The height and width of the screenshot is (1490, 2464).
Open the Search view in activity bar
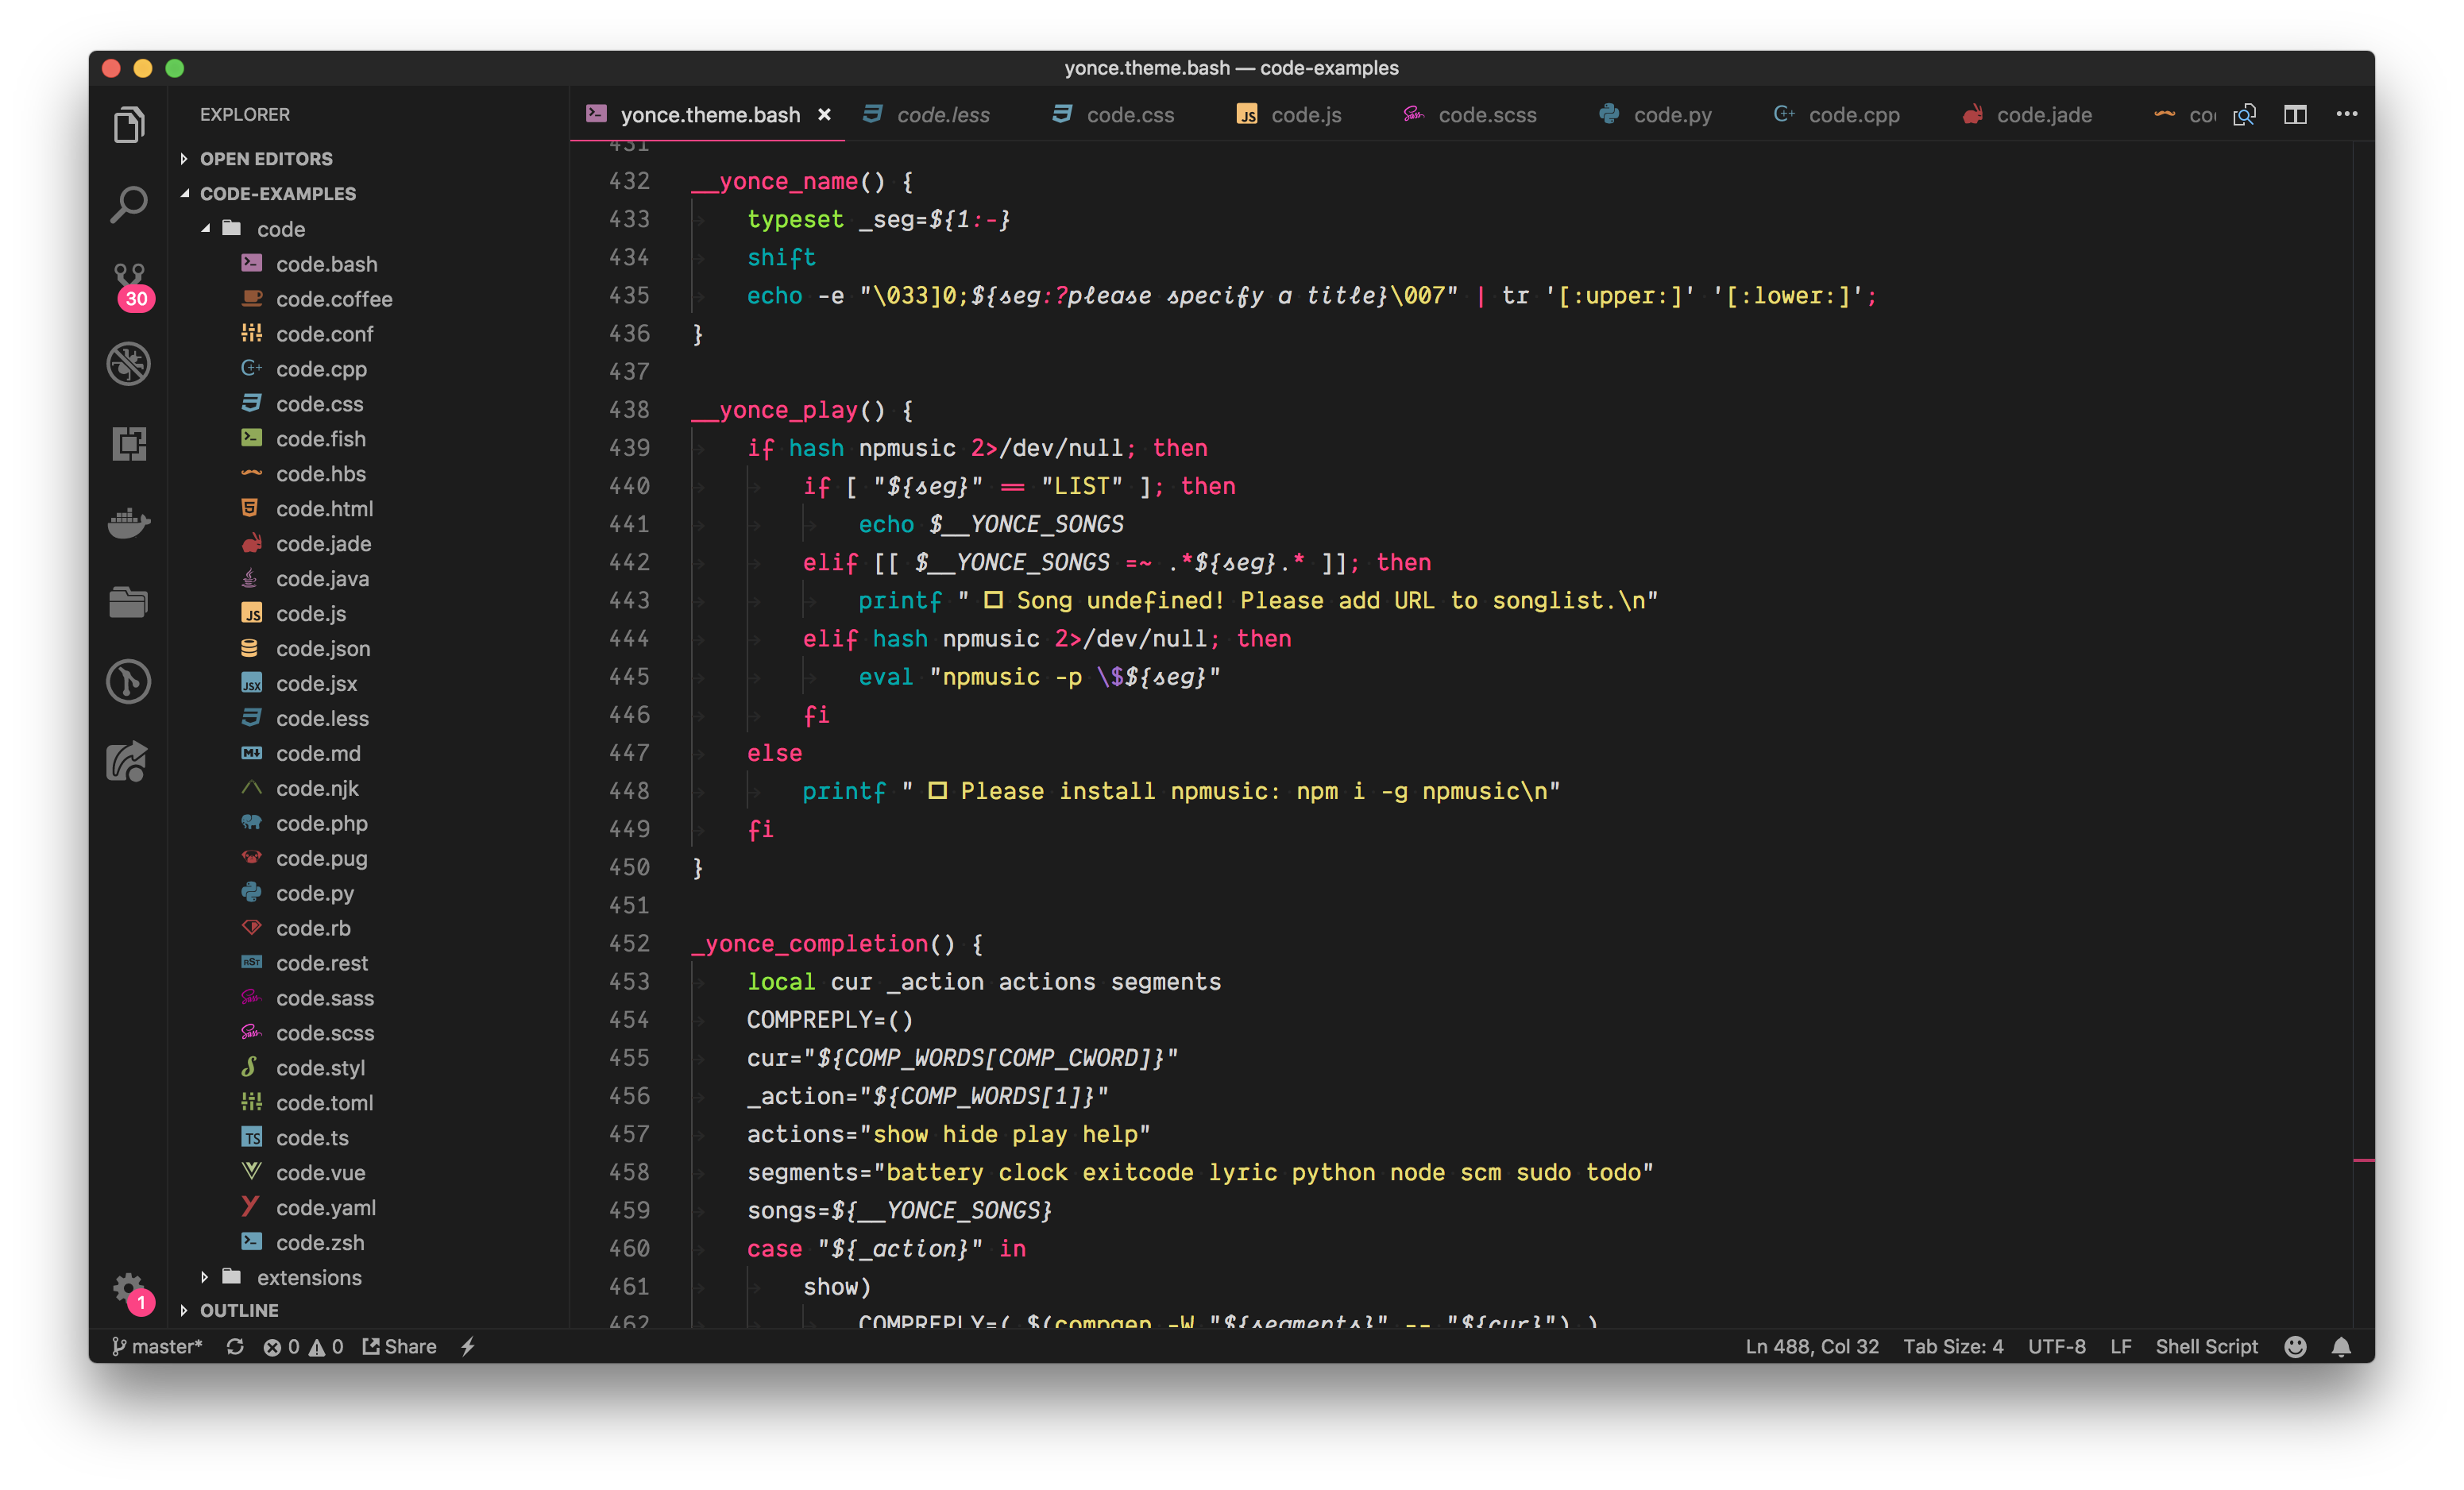(x=129, y=205)
